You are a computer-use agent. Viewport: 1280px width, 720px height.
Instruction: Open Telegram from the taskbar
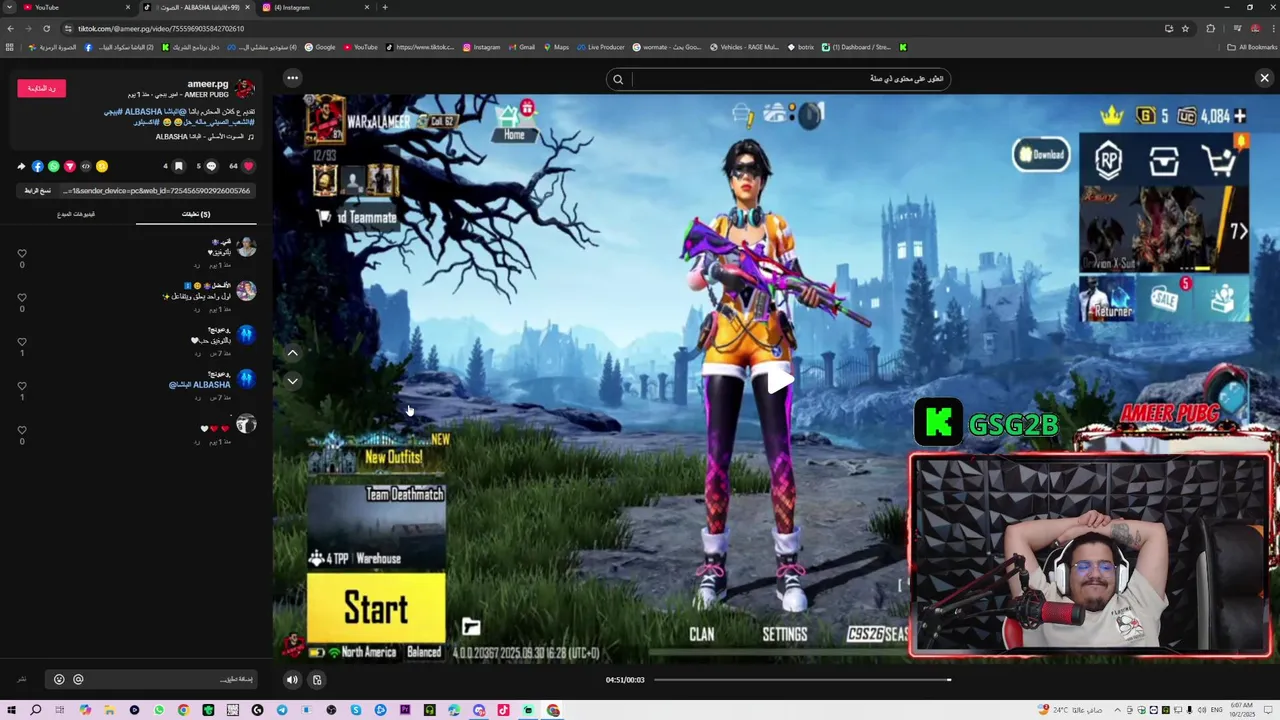click(x=282, y=710)
